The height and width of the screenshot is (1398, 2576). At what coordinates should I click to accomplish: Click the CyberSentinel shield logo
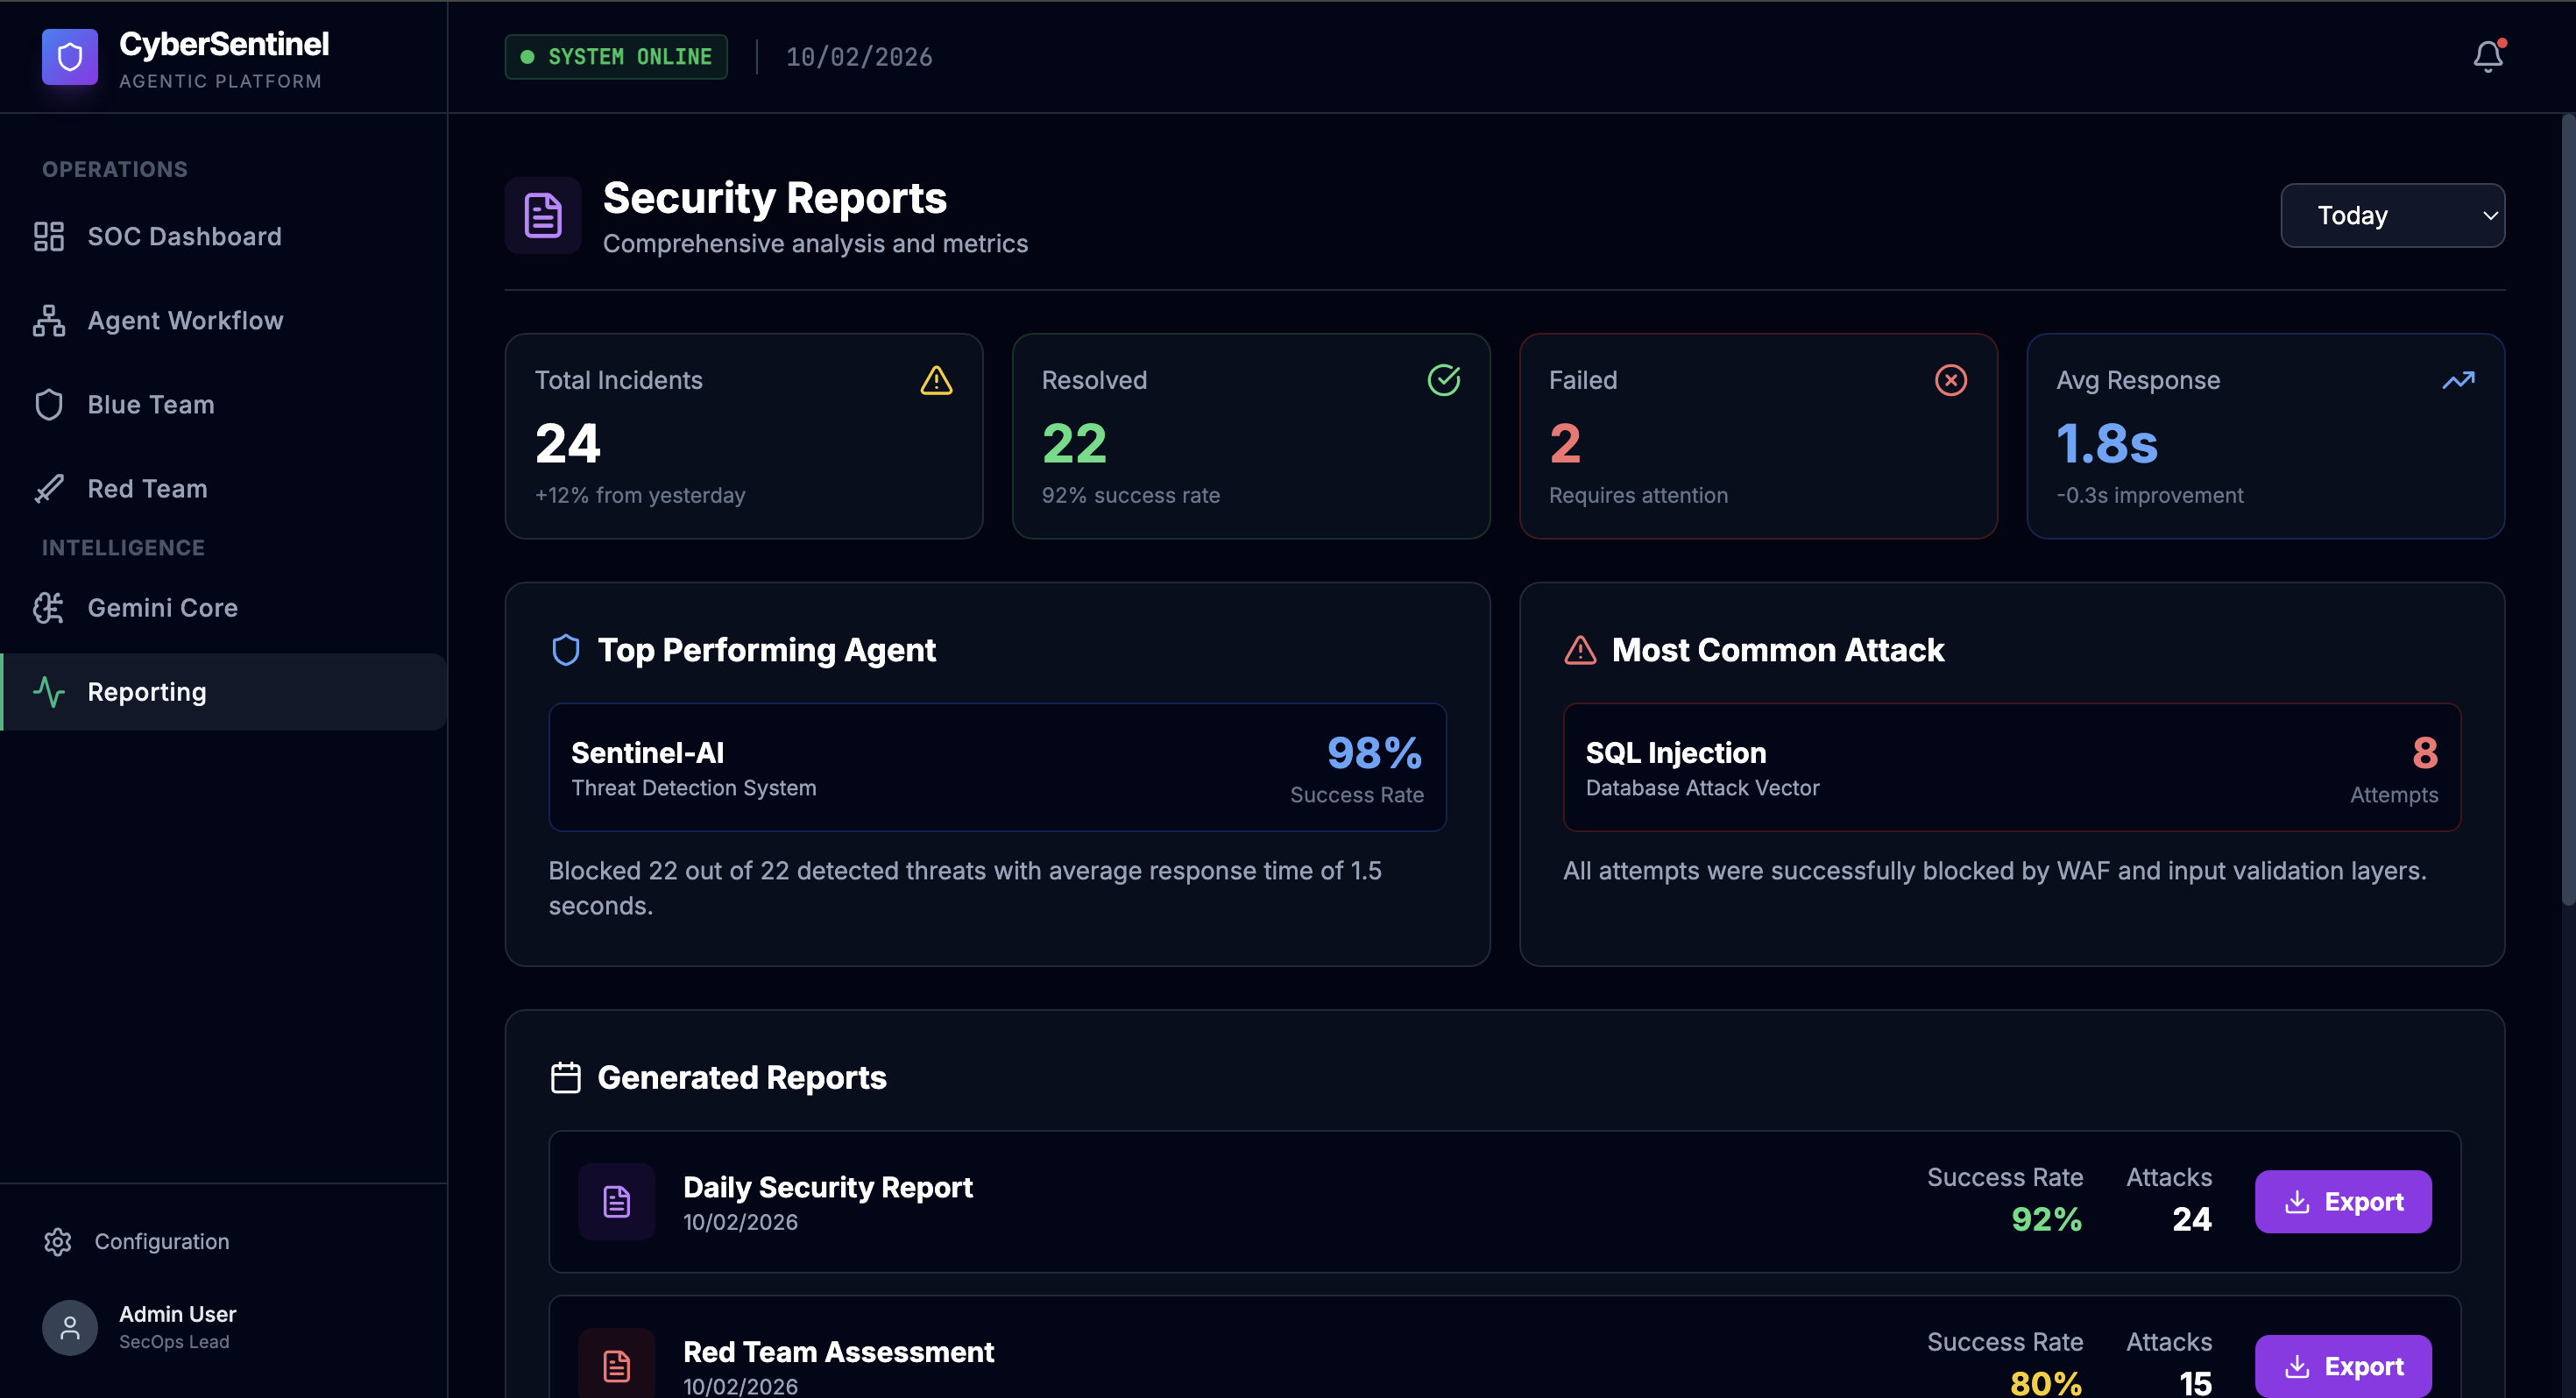[69, 57]
